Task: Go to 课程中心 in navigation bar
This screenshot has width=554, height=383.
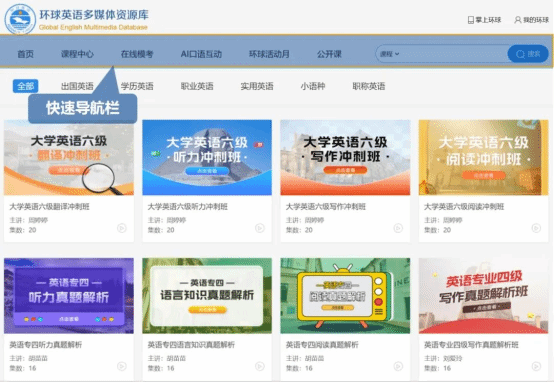Action: [x=77, y=54]
